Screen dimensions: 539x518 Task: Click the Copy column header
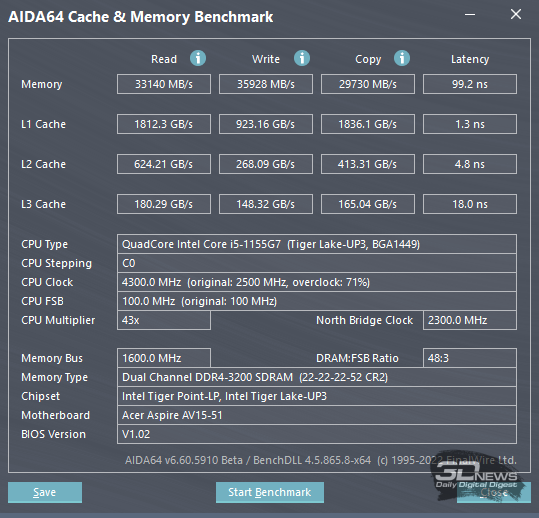pyautogui.click(x=368, y=59)
